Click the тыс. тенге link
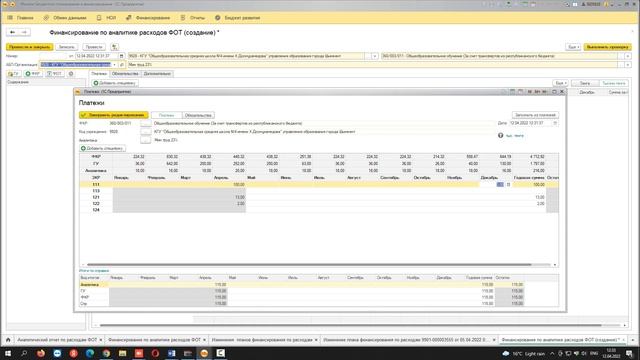This screenshot has height=360, width=640. coord(515,136)
